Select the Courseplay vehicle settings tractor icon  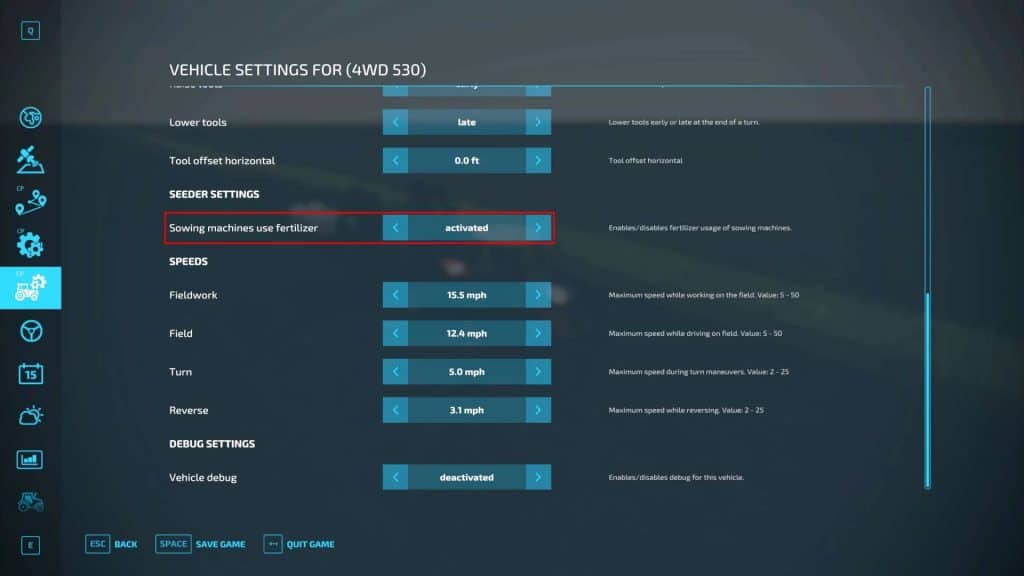[x=30, y=288]
